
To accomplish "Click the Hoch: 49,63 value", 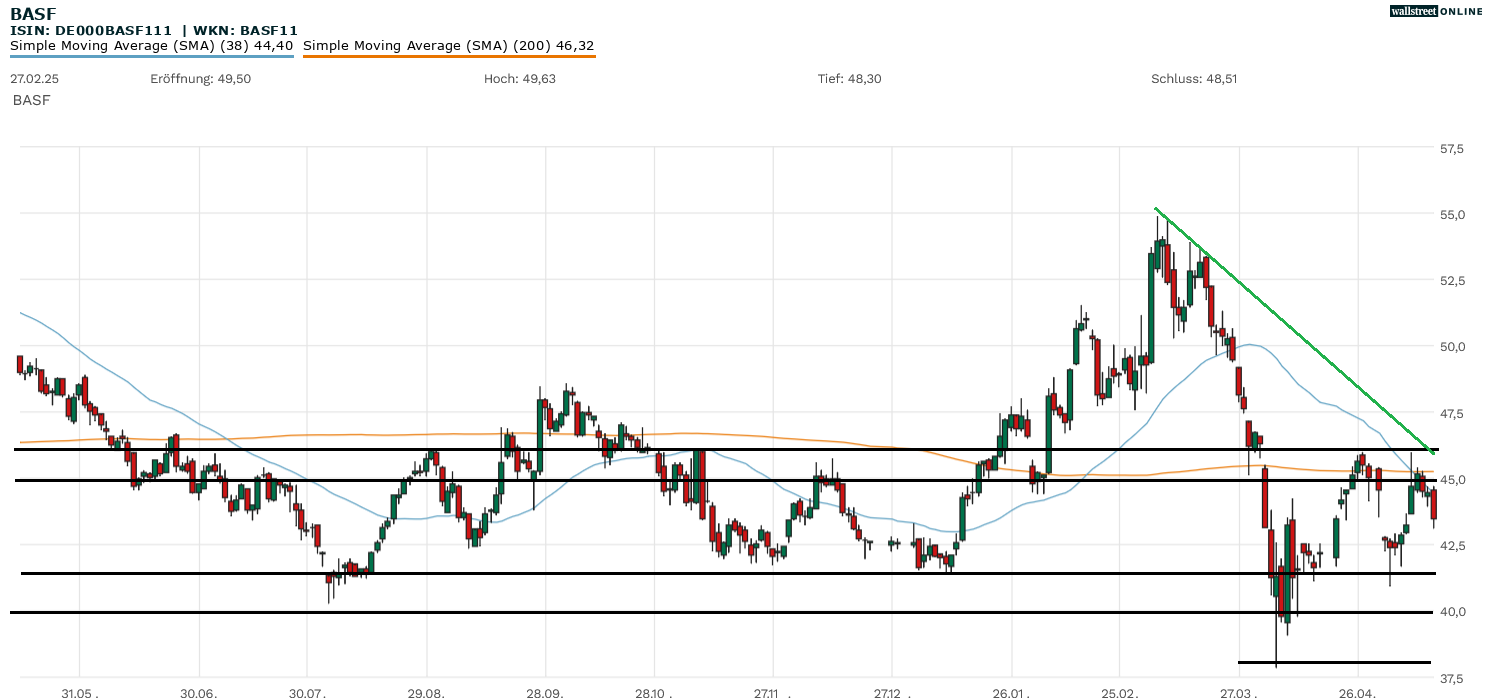I will (x=519, y=78).
